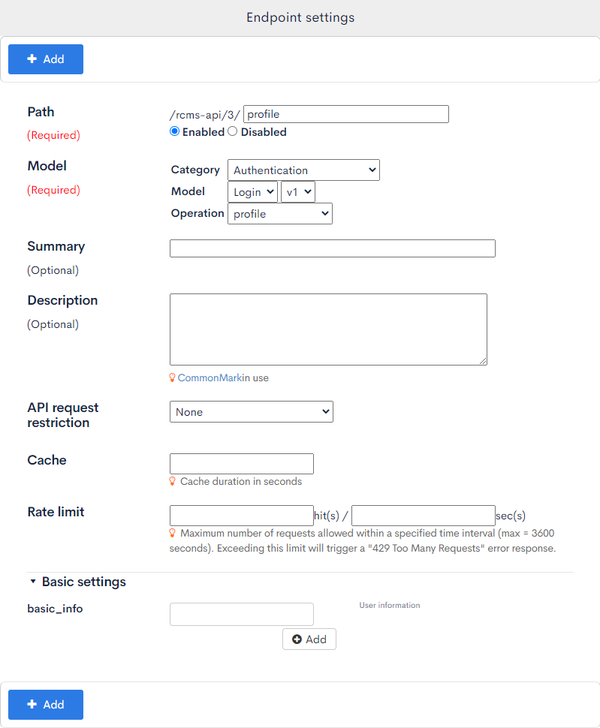Image resolution: width=600 pixels, height=728 pixels.
Task: Click the Rate limit hit(s) input
Action: coord(241,515)
